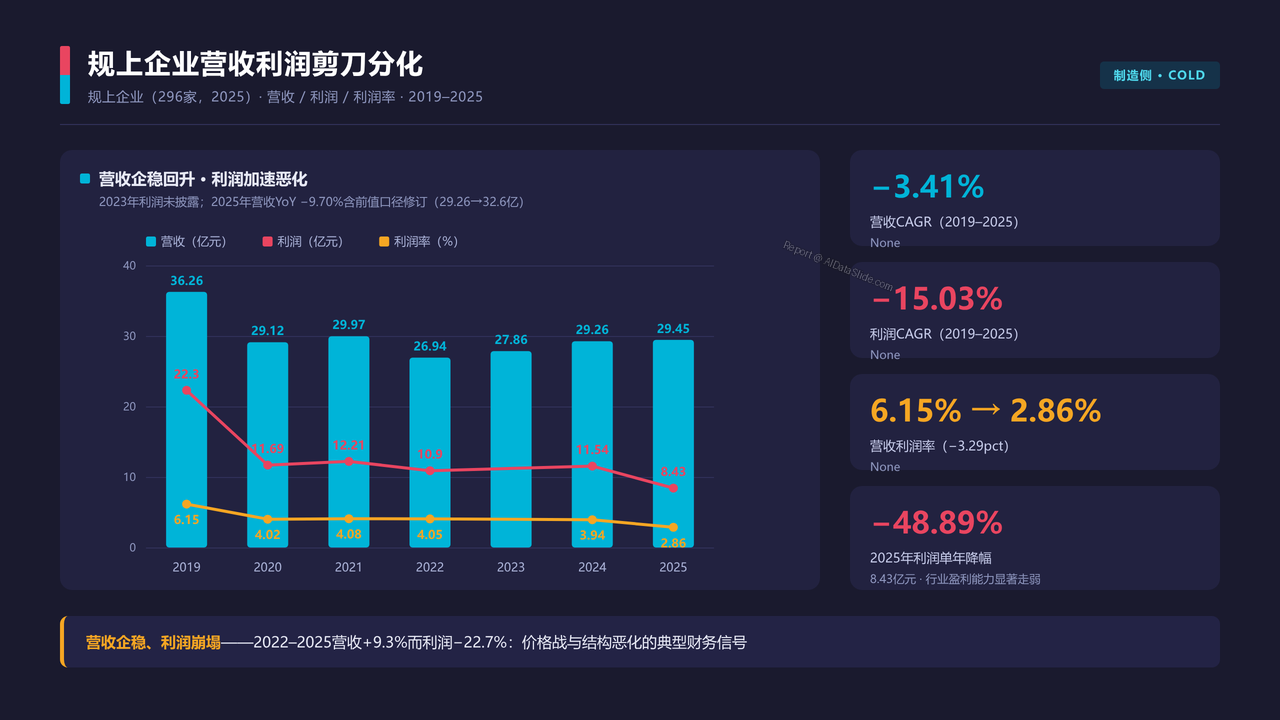Select the 2019 label on the x-axis
Viewport: 1280px width, 720px height.
coord(186,567)
